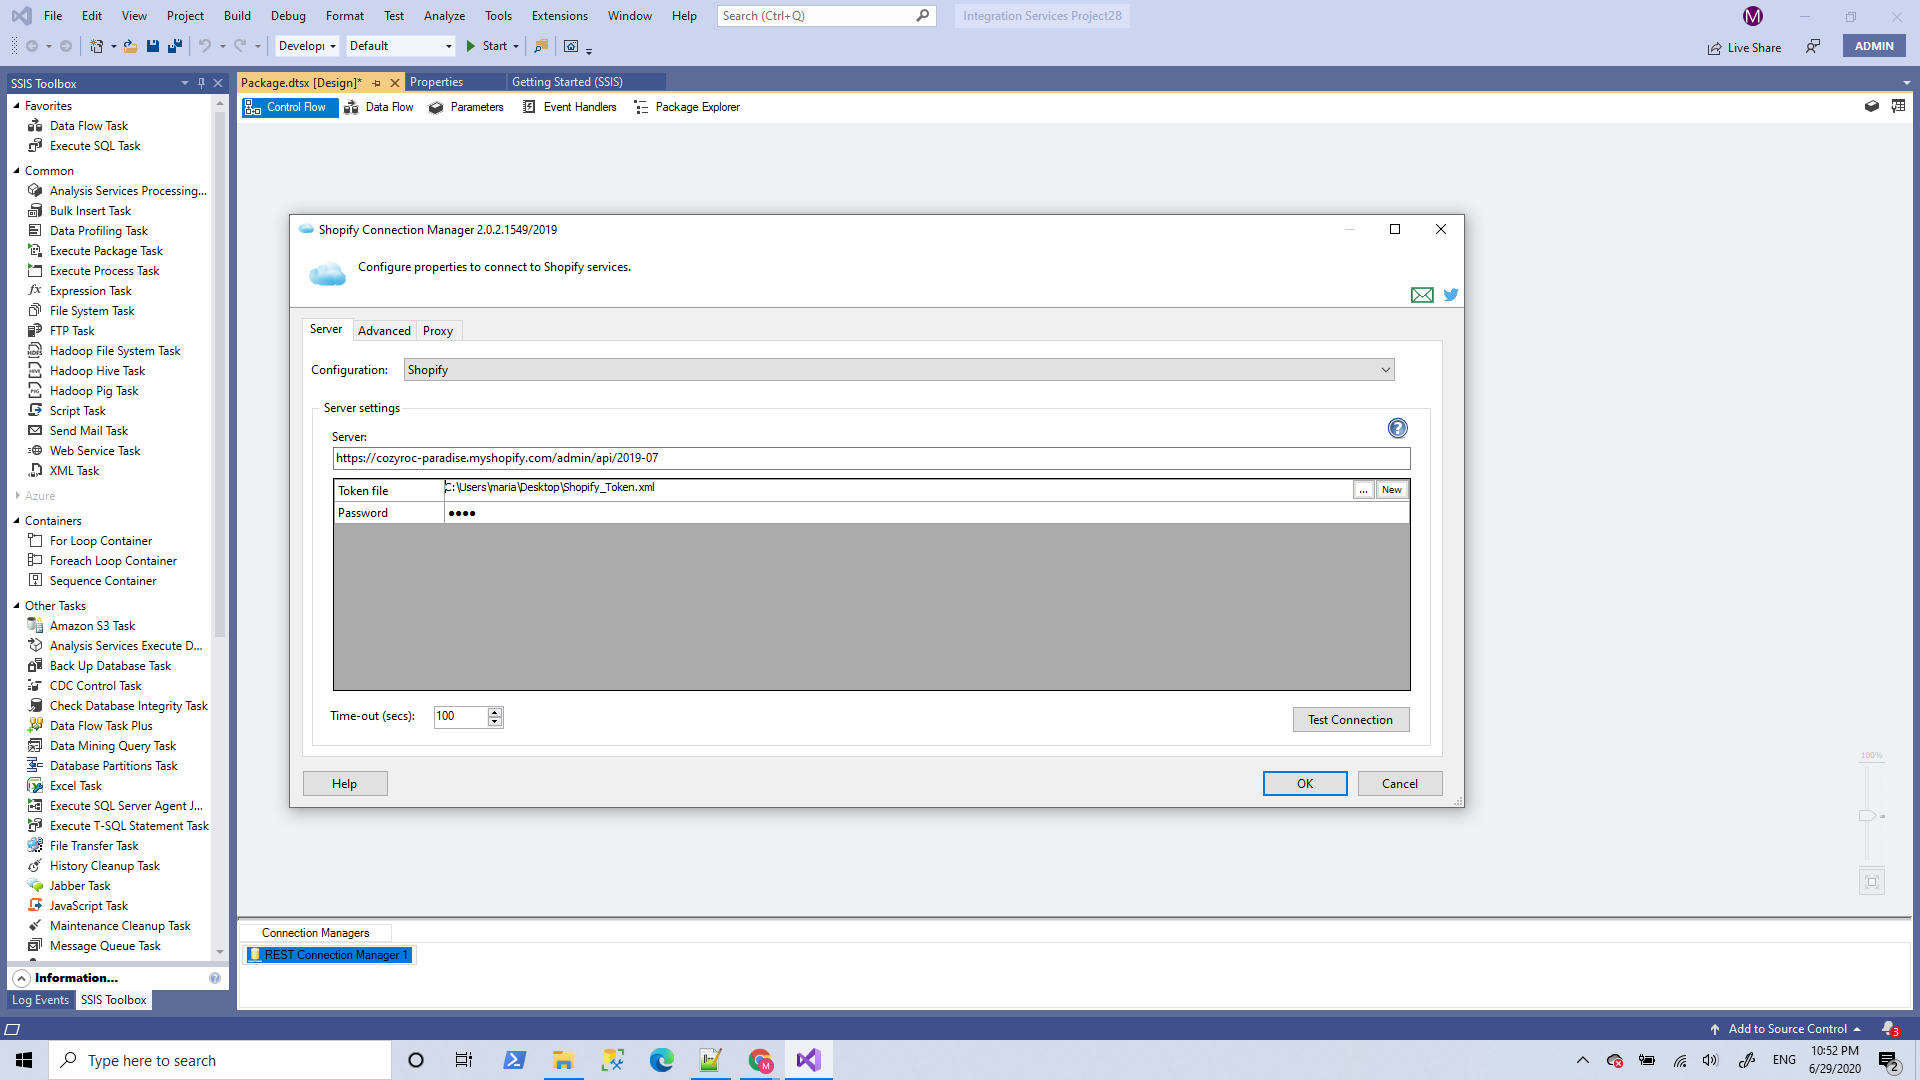Open Visual Studio from the taskbar
The image size is (1920, 1080).
click(x=808, y=1060)
